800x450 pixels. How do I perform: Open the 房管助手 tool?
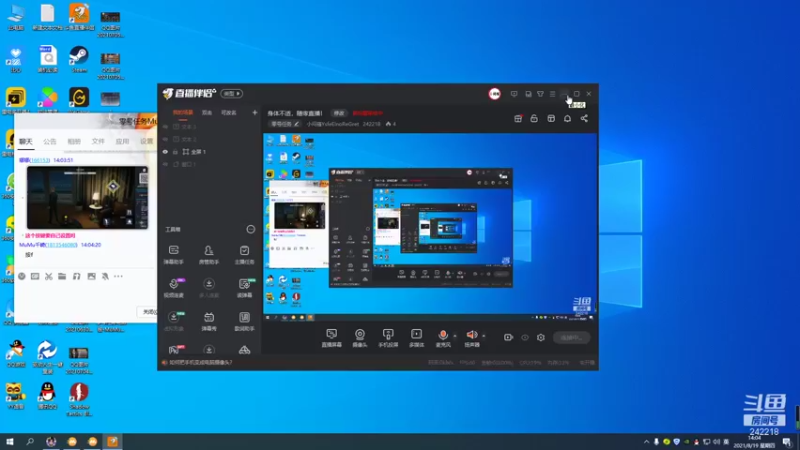point(209,254)
